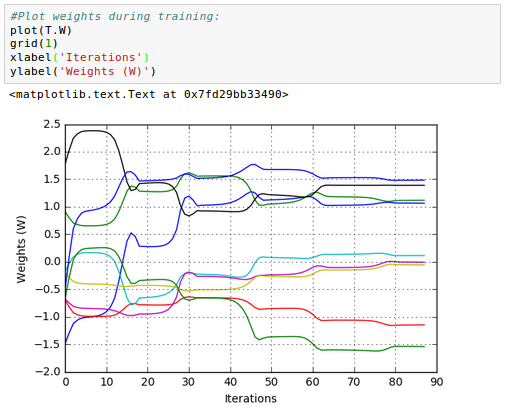The height and width of the screenshot is (418, 509).
Task: Click the 'Iterations' x-axis label
Action: click(x=251, y=399)
